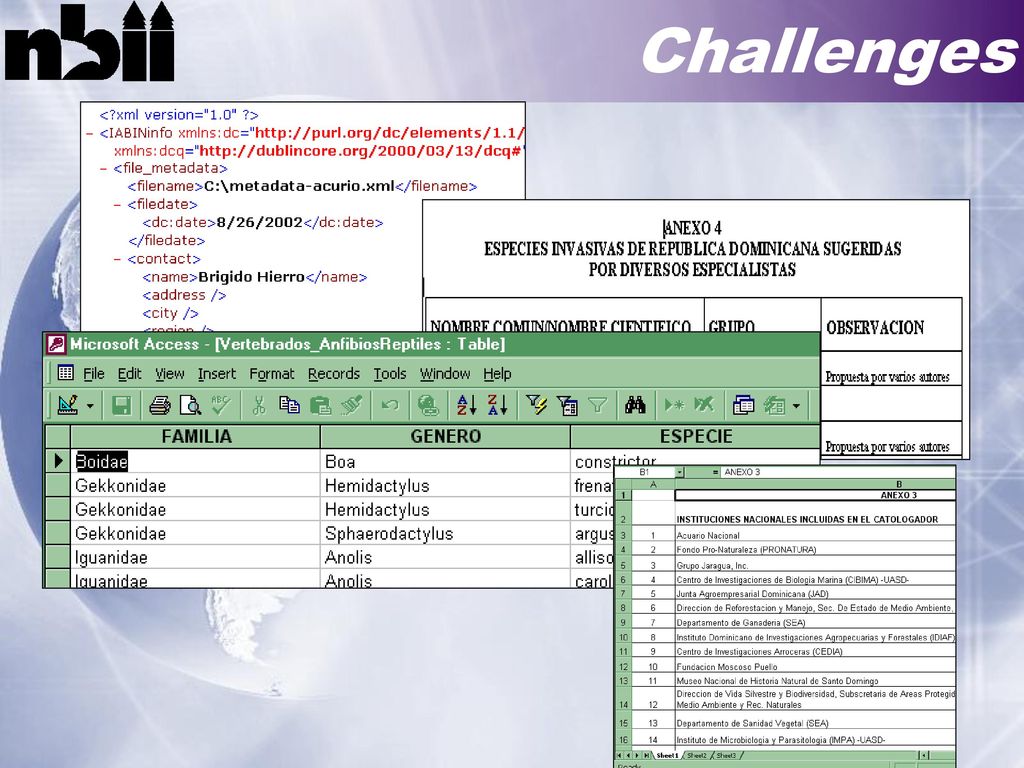Click the Spelling ABC check icon
This screenshot has height=768, width=1024.
(221, 406)
